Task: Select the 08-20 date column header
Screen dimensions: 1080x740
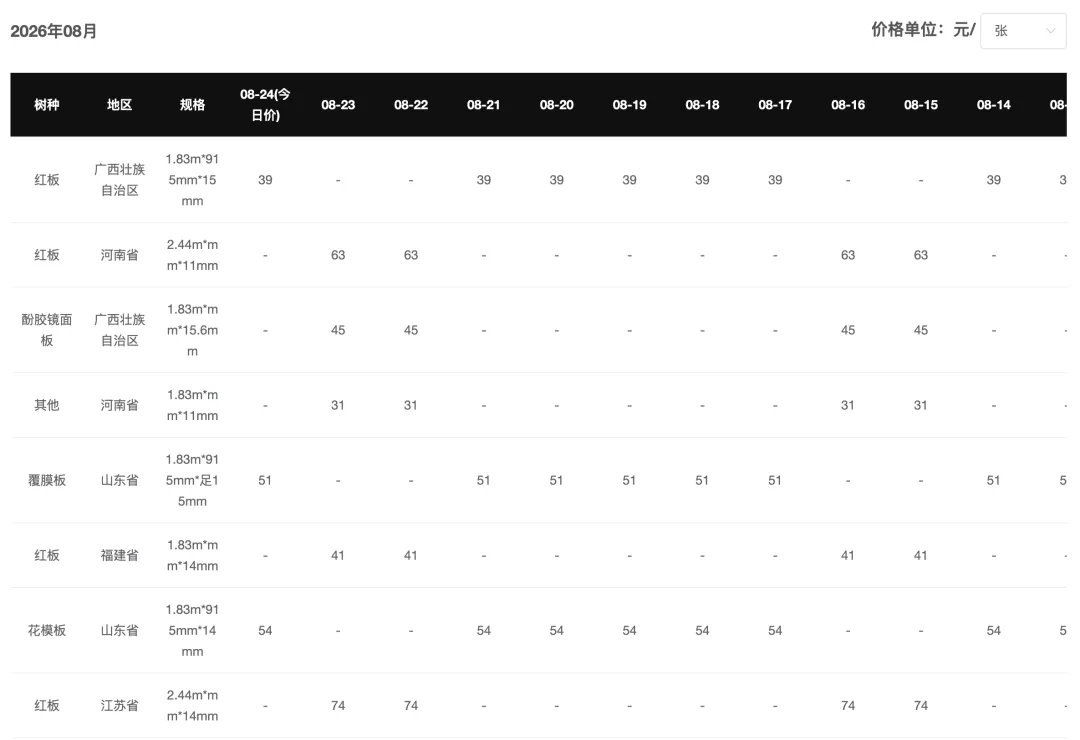Action: 557,105
